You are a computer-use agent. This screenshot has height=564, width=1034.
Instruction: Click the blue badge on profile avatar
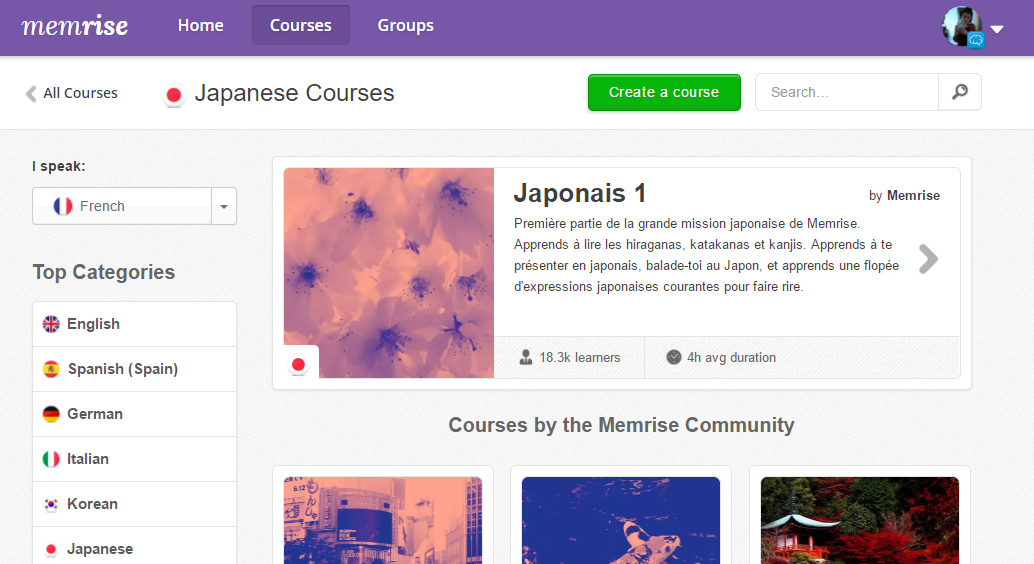pos(975,40)
